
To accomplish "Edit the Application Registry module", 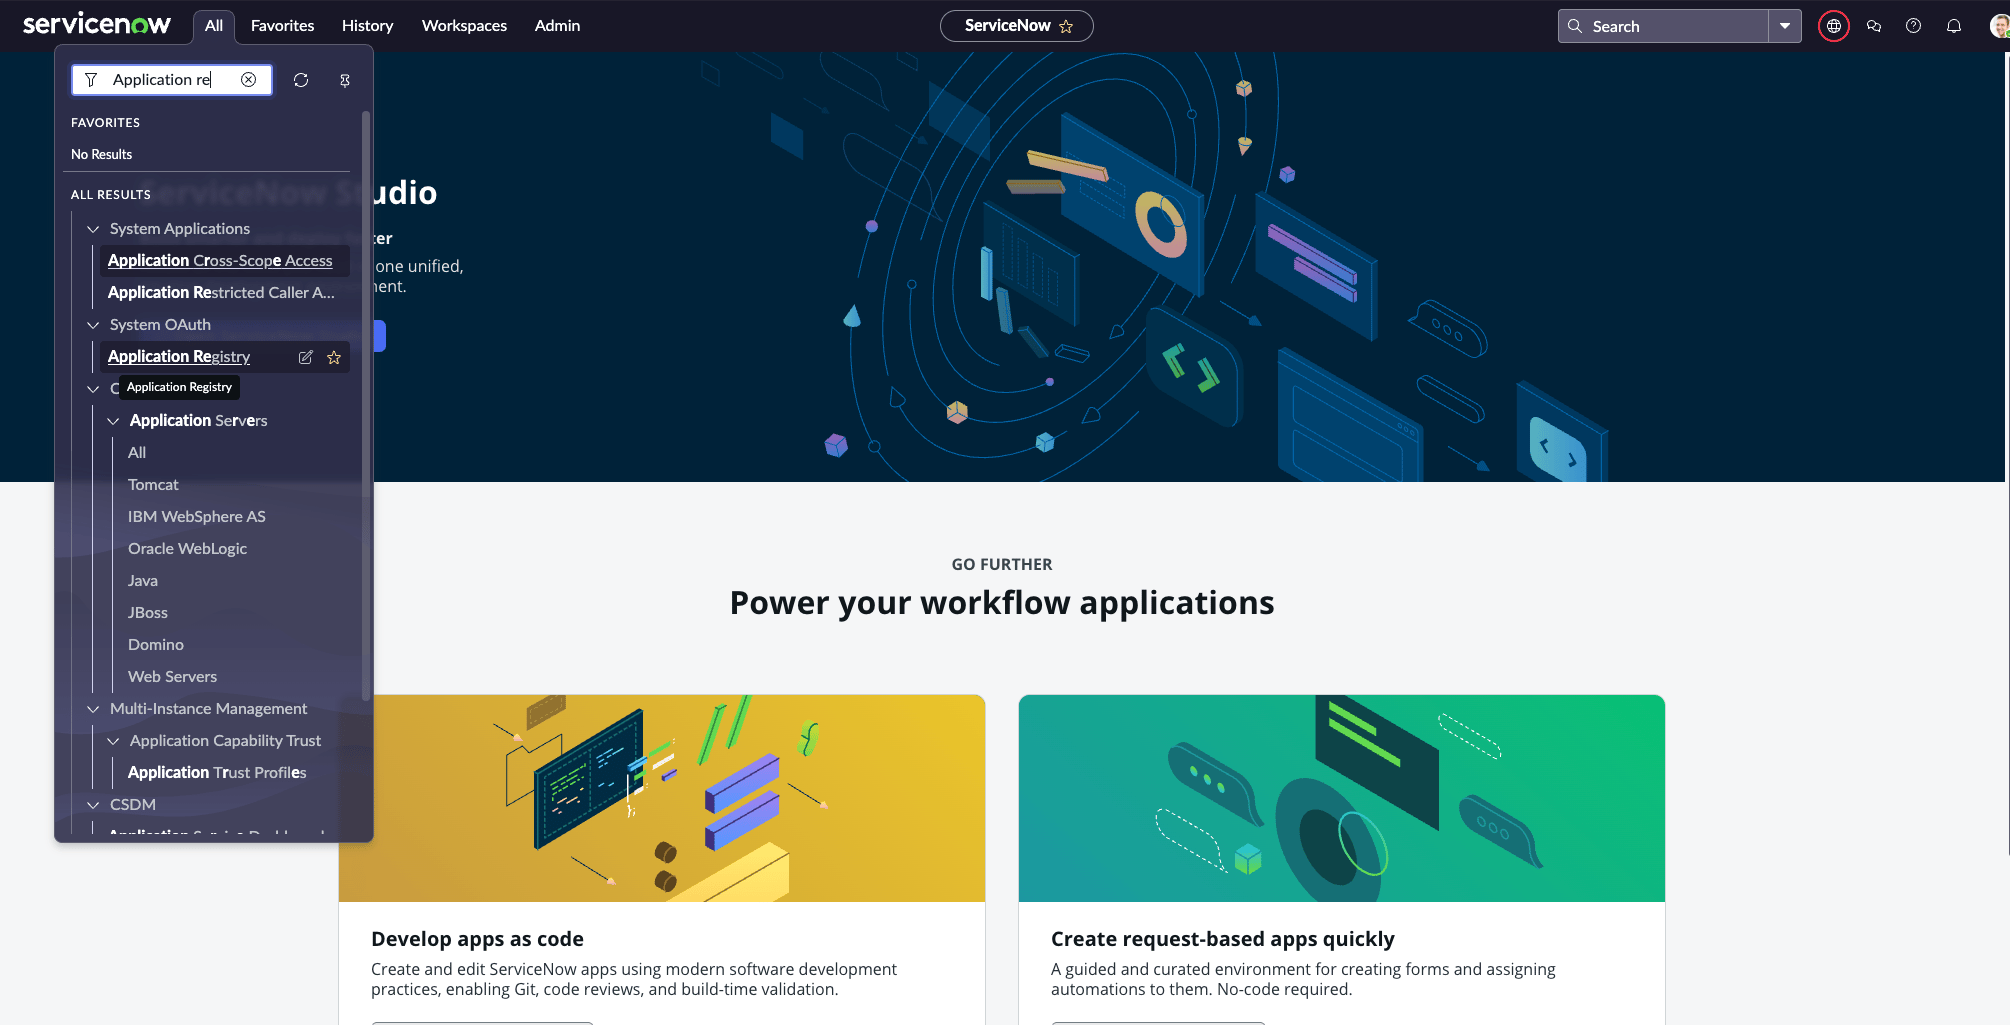I will (x=306, y=357).
